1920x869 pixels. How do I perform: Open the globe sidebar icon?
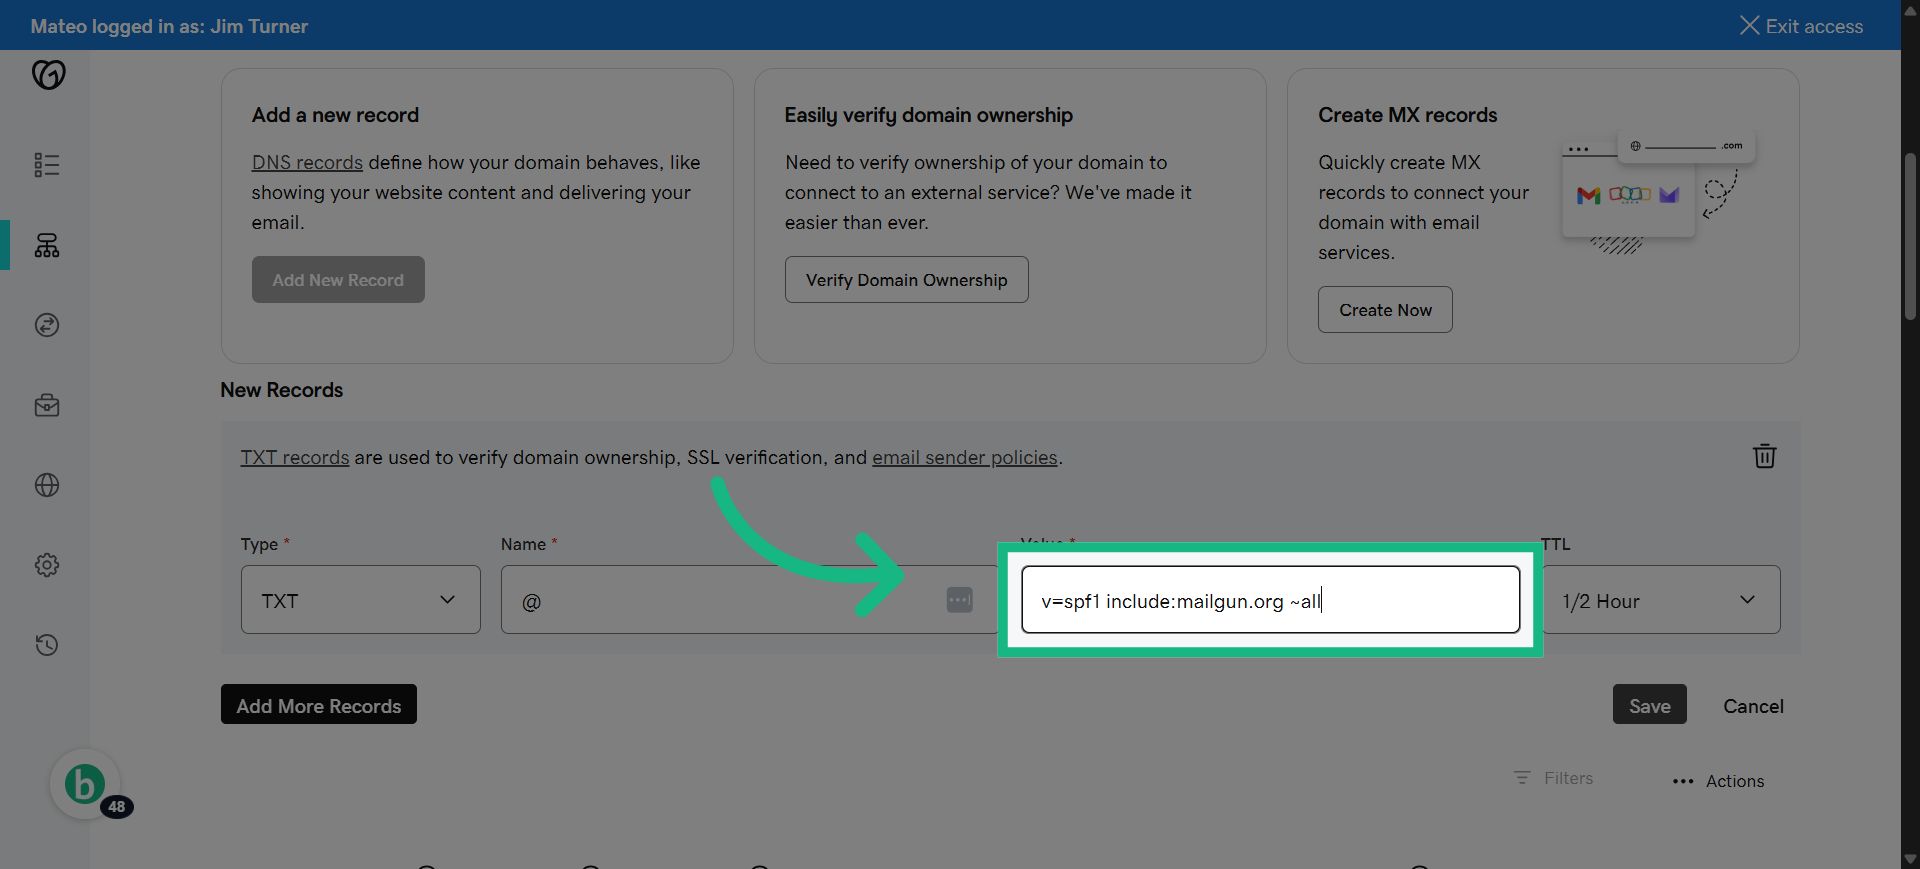click(x=47, y=485)
